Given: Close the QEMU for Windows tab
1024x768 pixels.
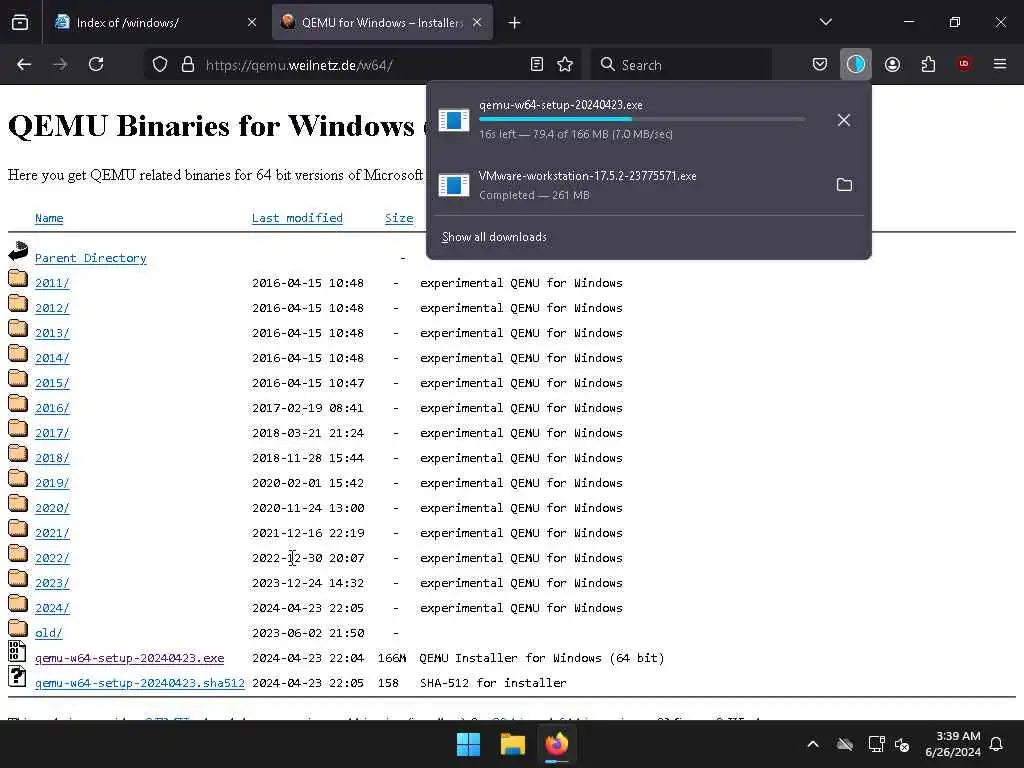Looking at the screenshot, I should [x=477, y=23].
